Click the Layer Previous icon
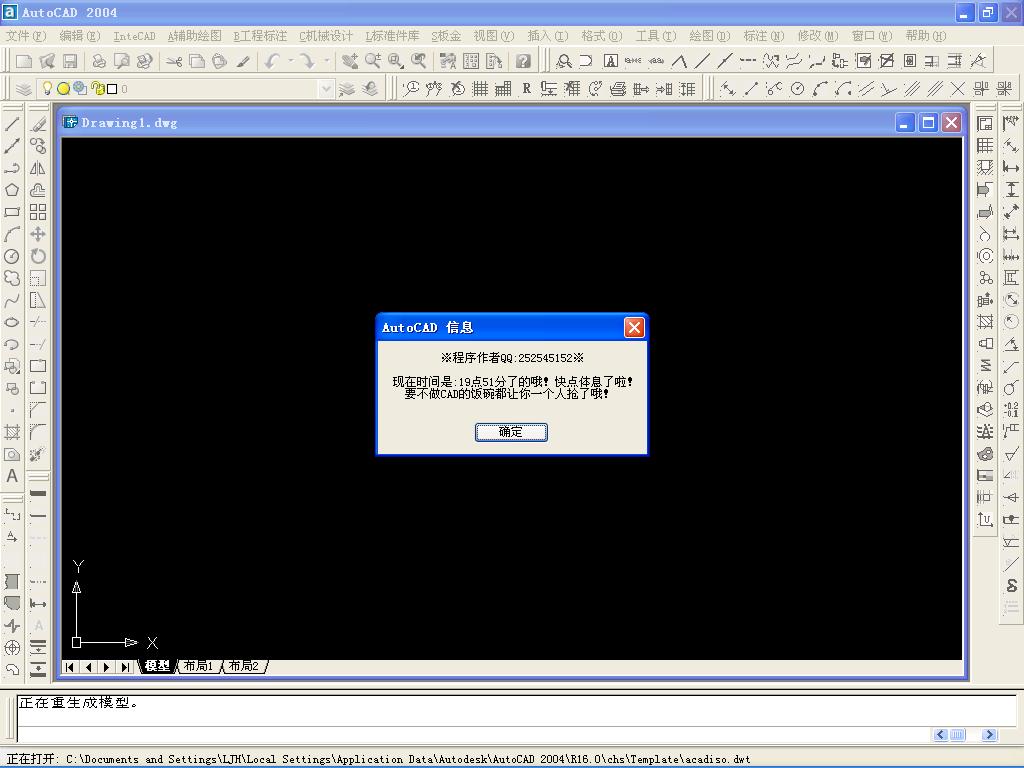This screenshot has height=768, width=1024. pos(370,89)
